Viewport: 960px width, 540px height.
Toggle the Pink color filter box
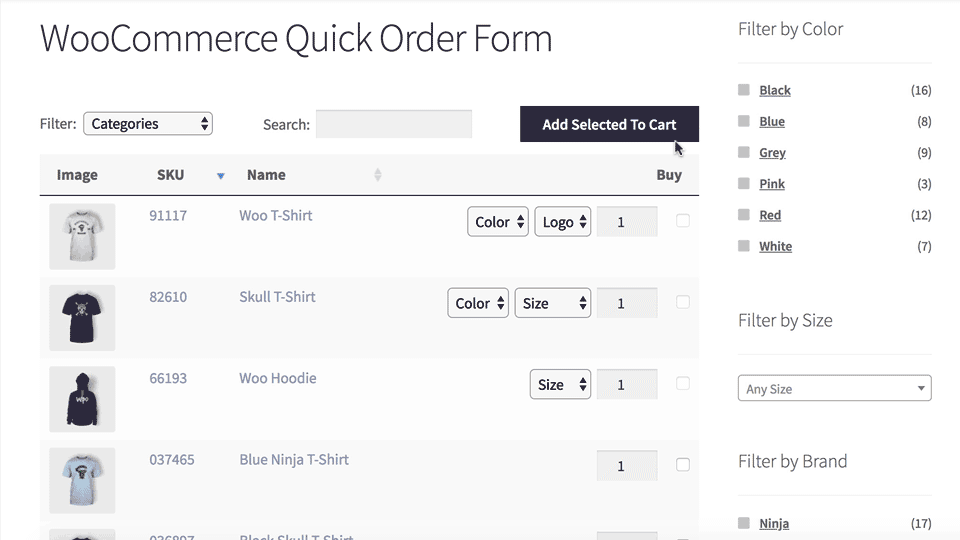(744, 184)
